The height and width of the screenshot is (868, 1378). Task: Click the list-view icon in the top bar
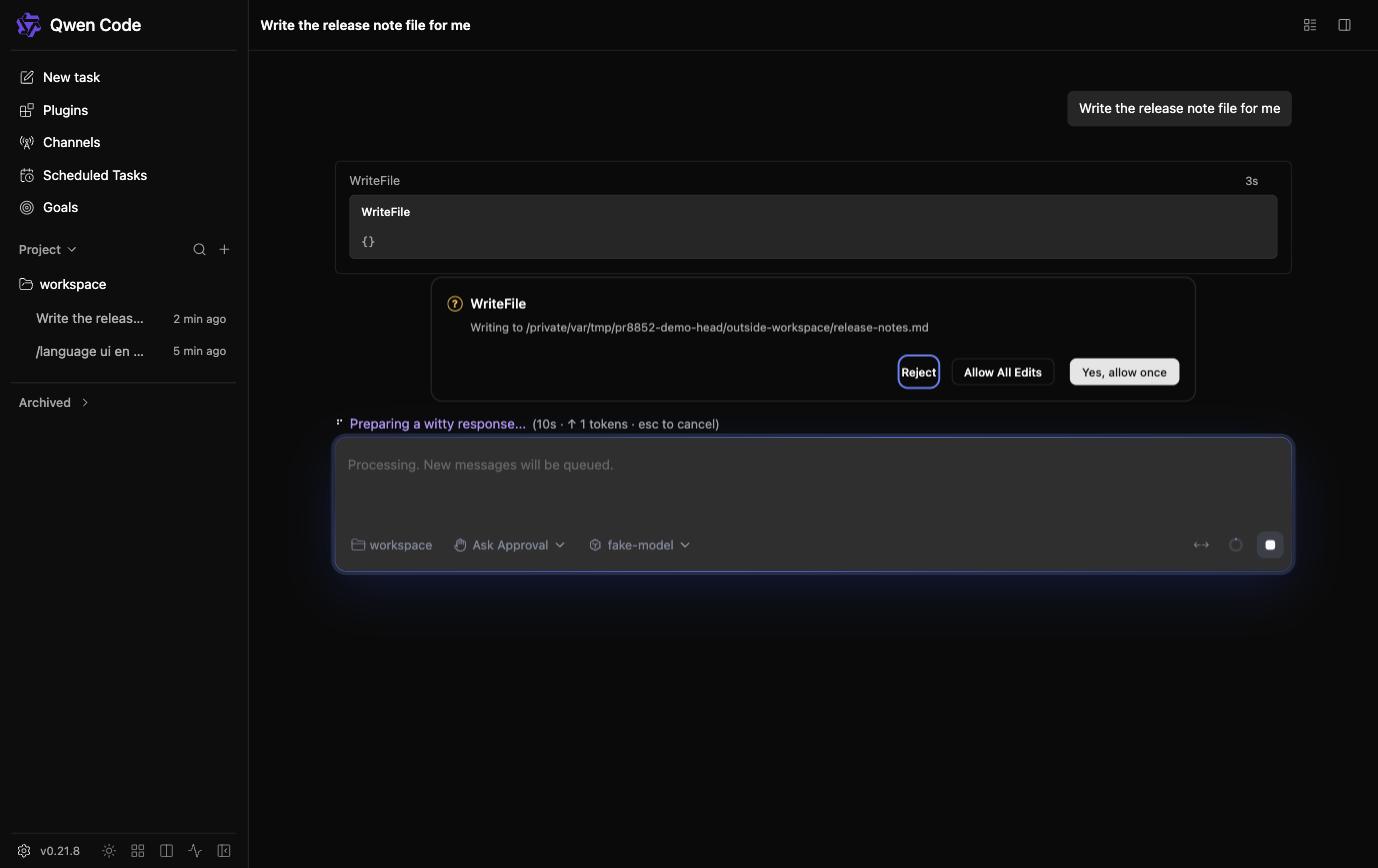1310,25
